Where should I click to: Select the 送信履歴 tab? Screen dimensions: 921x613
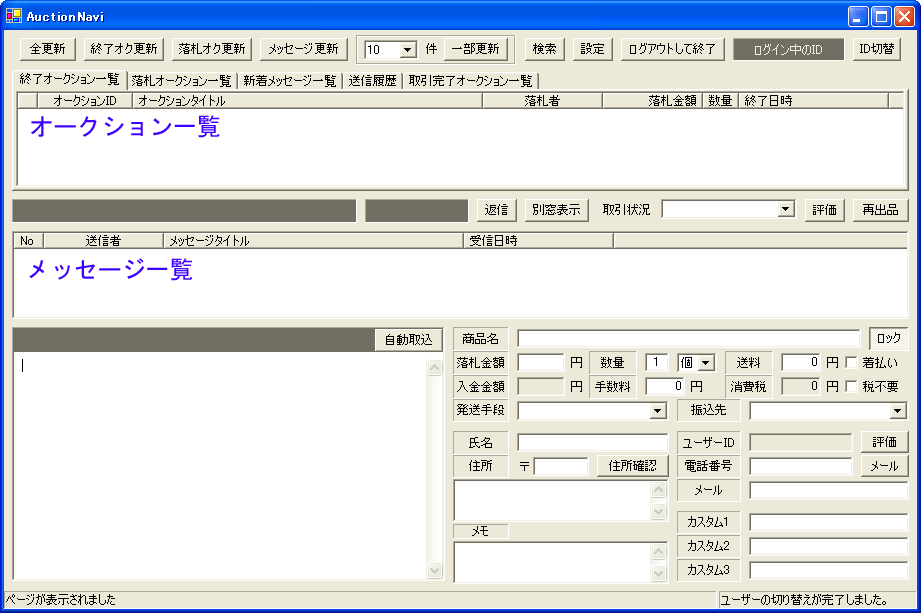tap(372, 81)
